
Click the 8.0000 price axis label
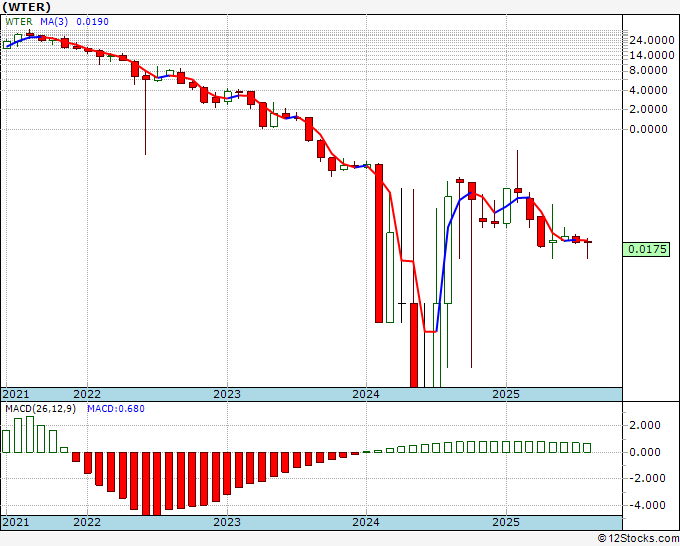[x=649, y=70]
